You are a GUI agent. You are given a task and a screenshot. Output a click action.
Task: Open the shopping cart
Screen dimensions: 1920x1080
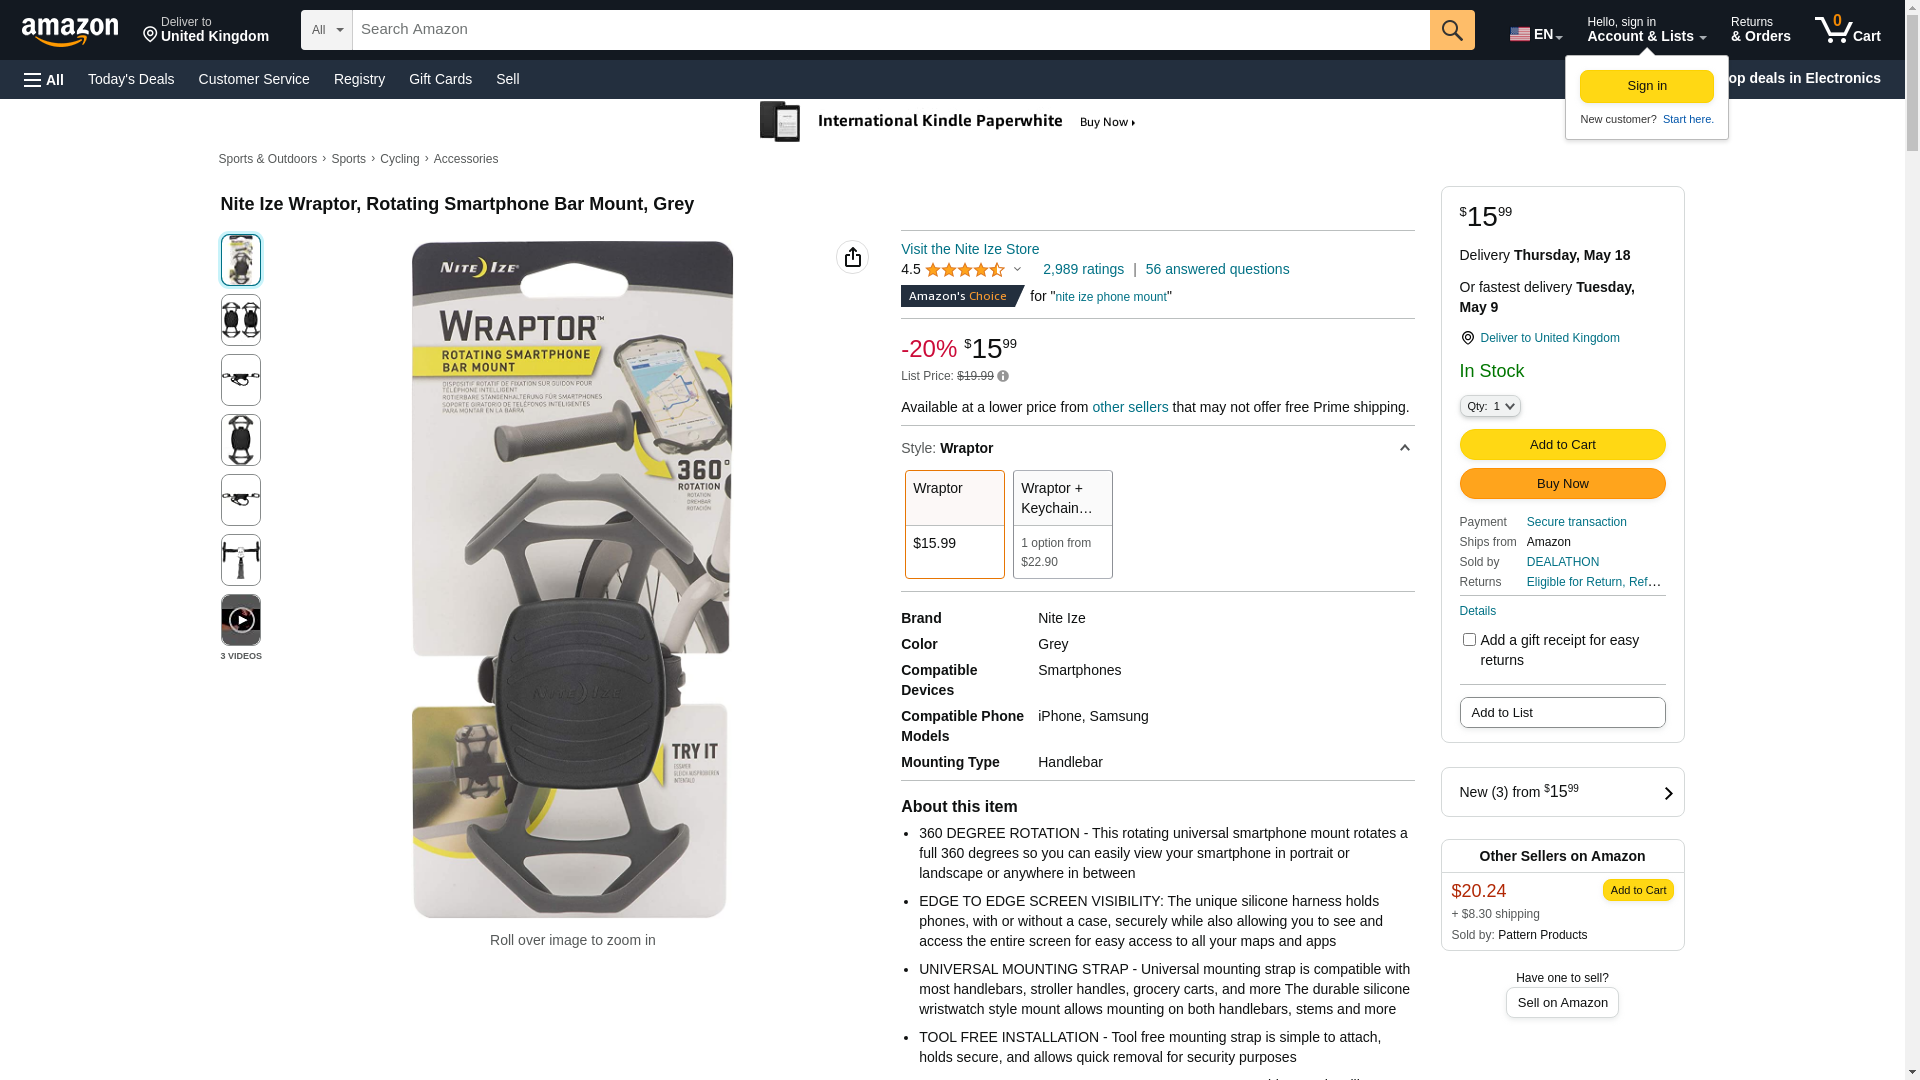[1847, 30]
